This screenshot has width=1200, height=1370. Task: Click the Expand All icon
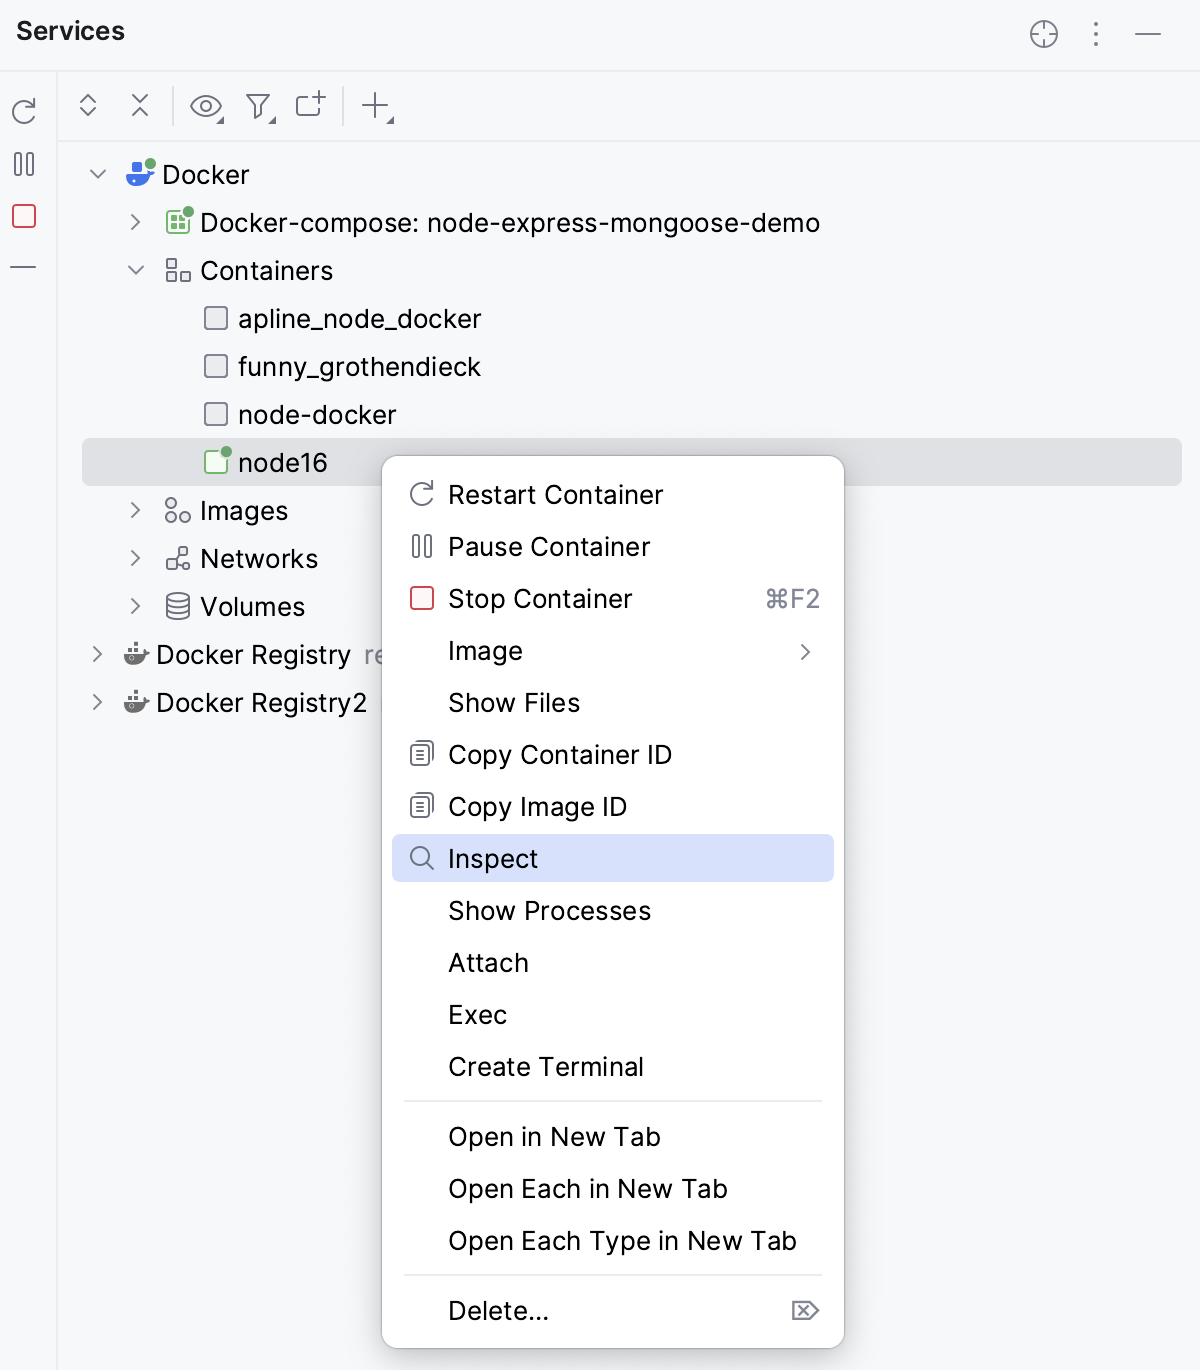88,105
